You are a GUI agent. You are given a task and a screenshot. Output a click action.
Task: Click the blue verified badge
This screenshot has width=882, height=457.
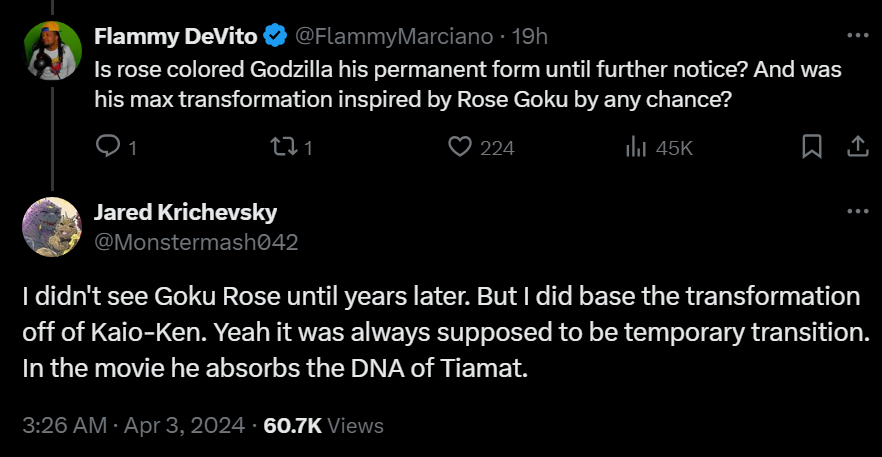(x=275, y=37)
